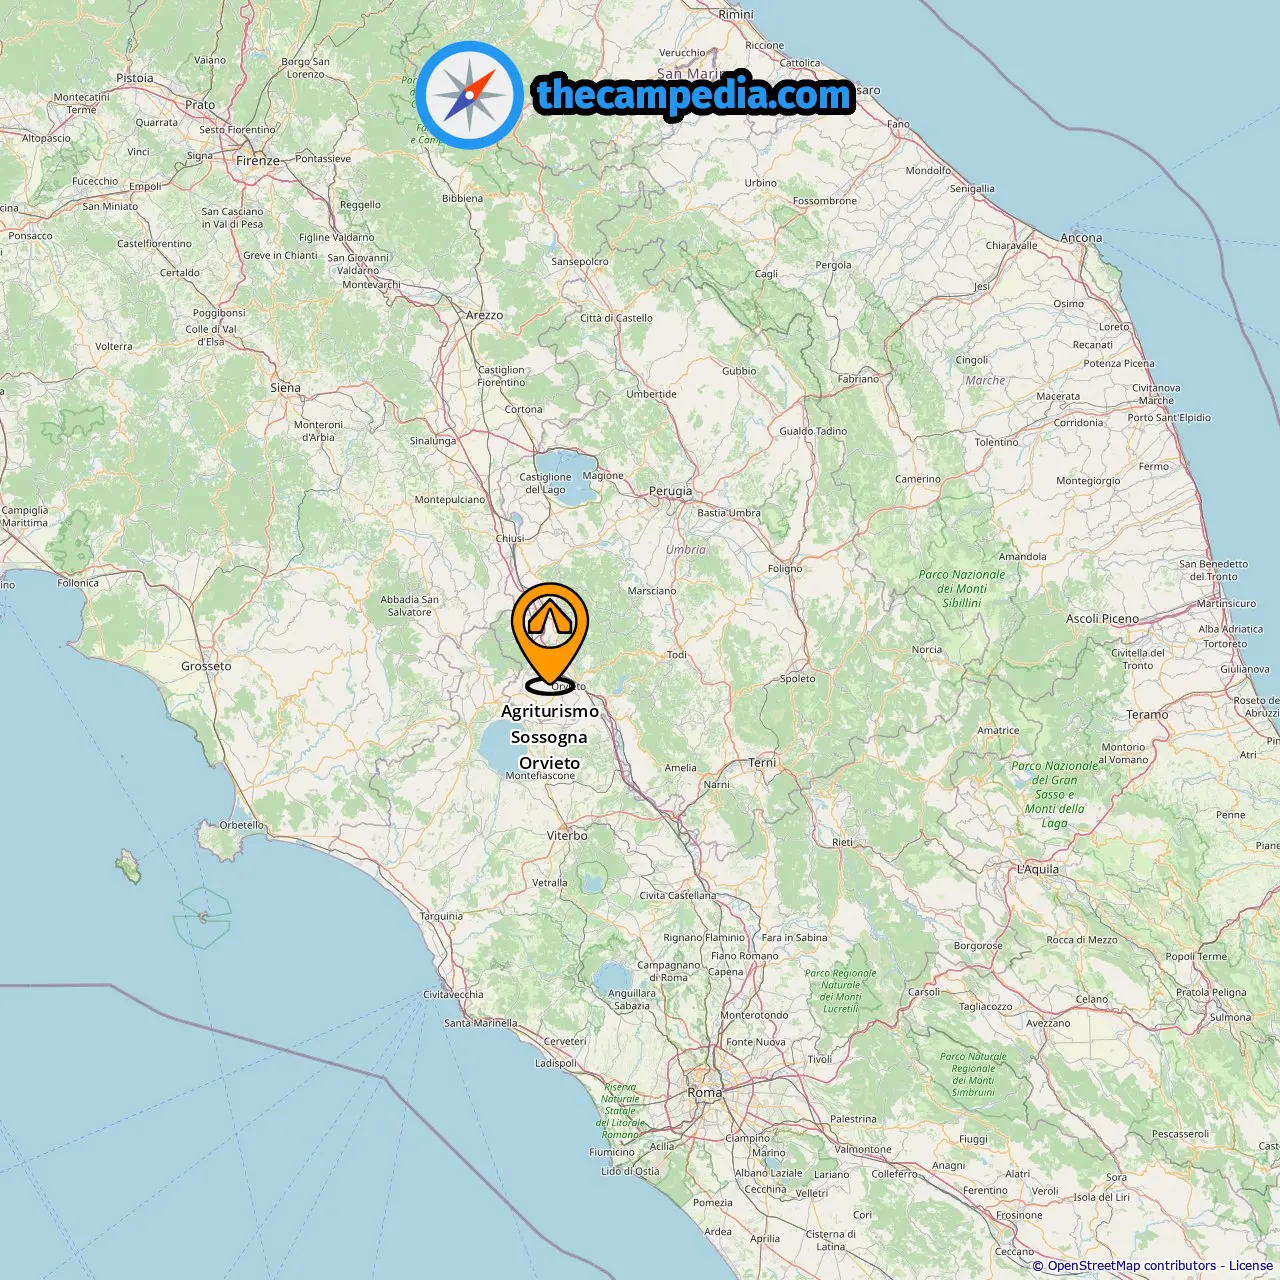The width and height of the screenshot is (1280, 1280).
Task: Select the Siena city label
Action: point(285,388)
